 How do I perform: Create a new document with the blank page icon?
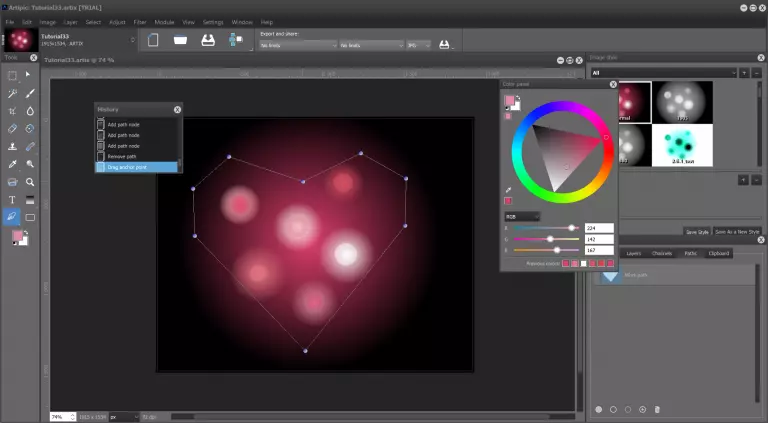[153, 40]
